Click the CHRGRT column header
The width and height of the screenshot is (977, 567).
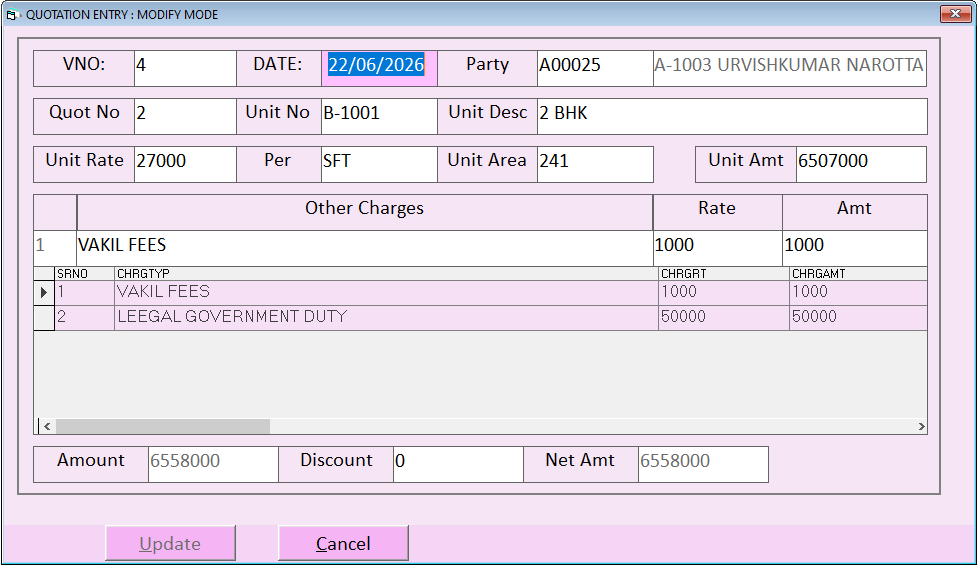pos(723,274)
